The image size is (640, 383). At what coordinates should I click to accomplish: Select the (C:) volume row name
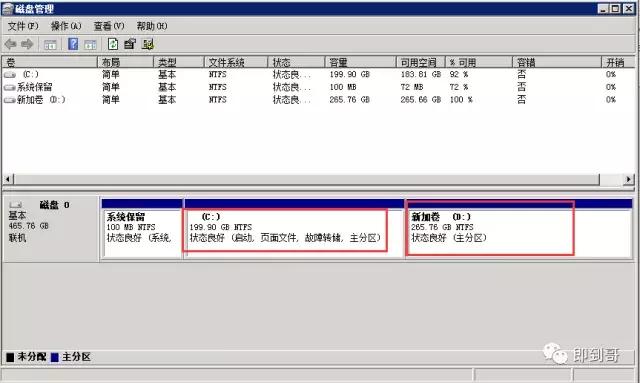tap(31, 74)
